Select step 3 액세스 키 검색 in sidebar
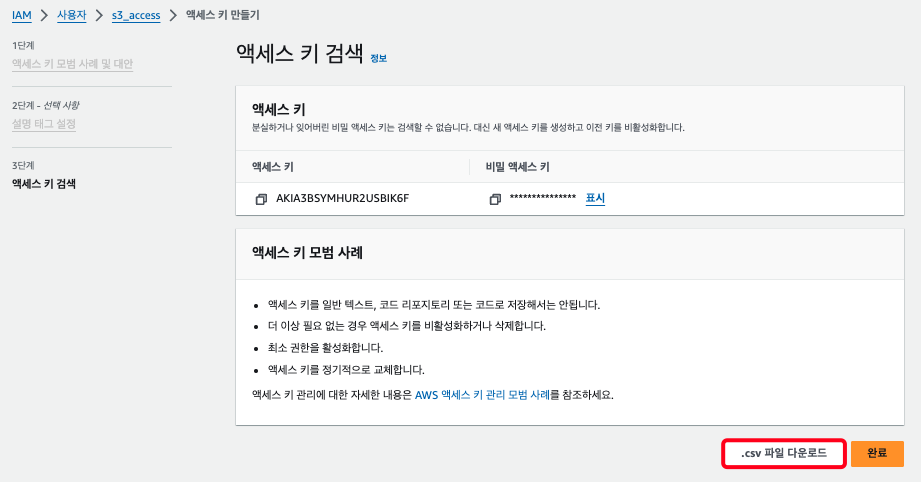 click(x=44, y=184)
